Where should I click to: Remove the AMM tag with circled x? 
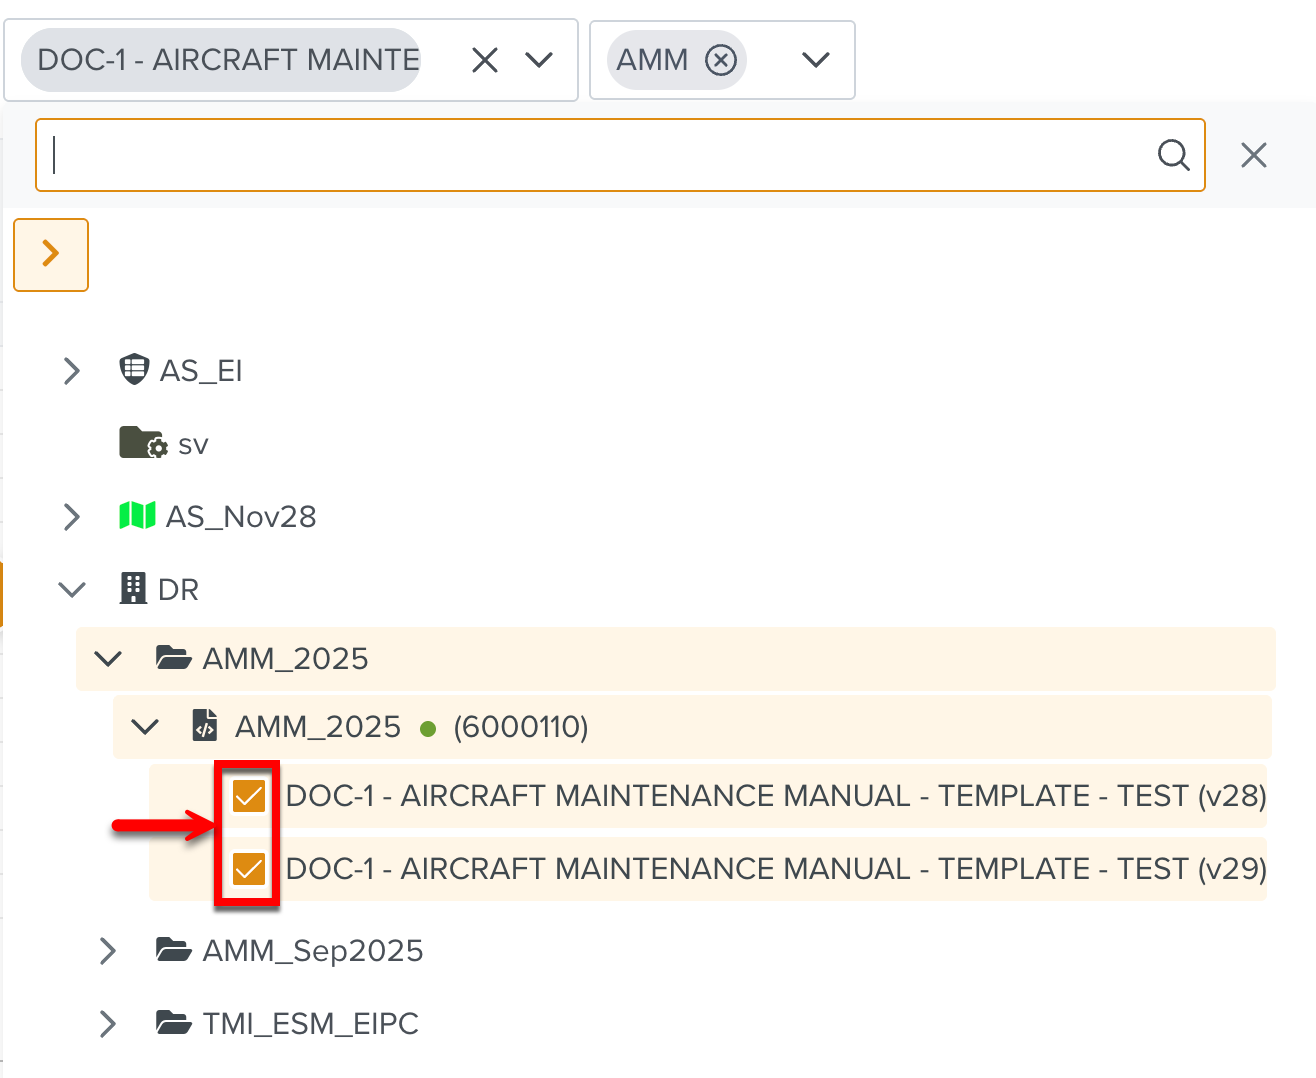(721, 60)
